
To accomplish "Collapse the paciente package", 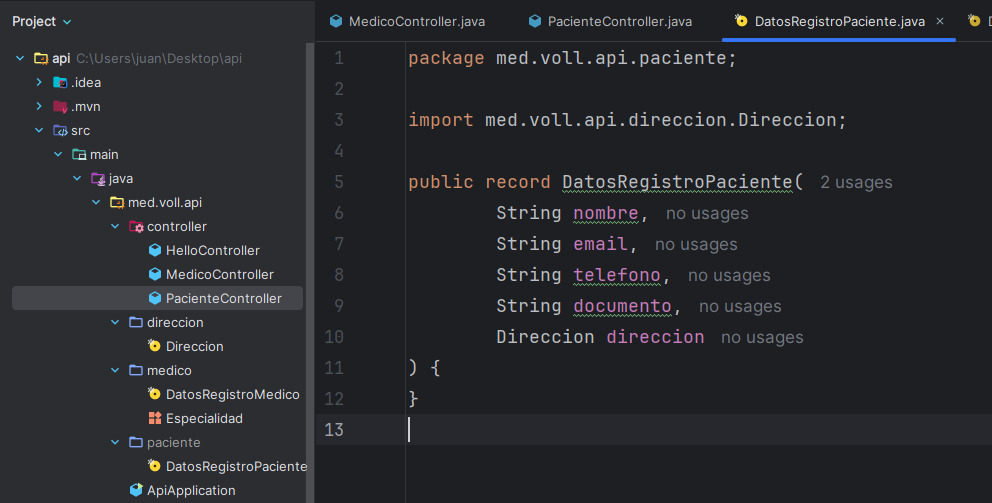I will click(115, 442).
